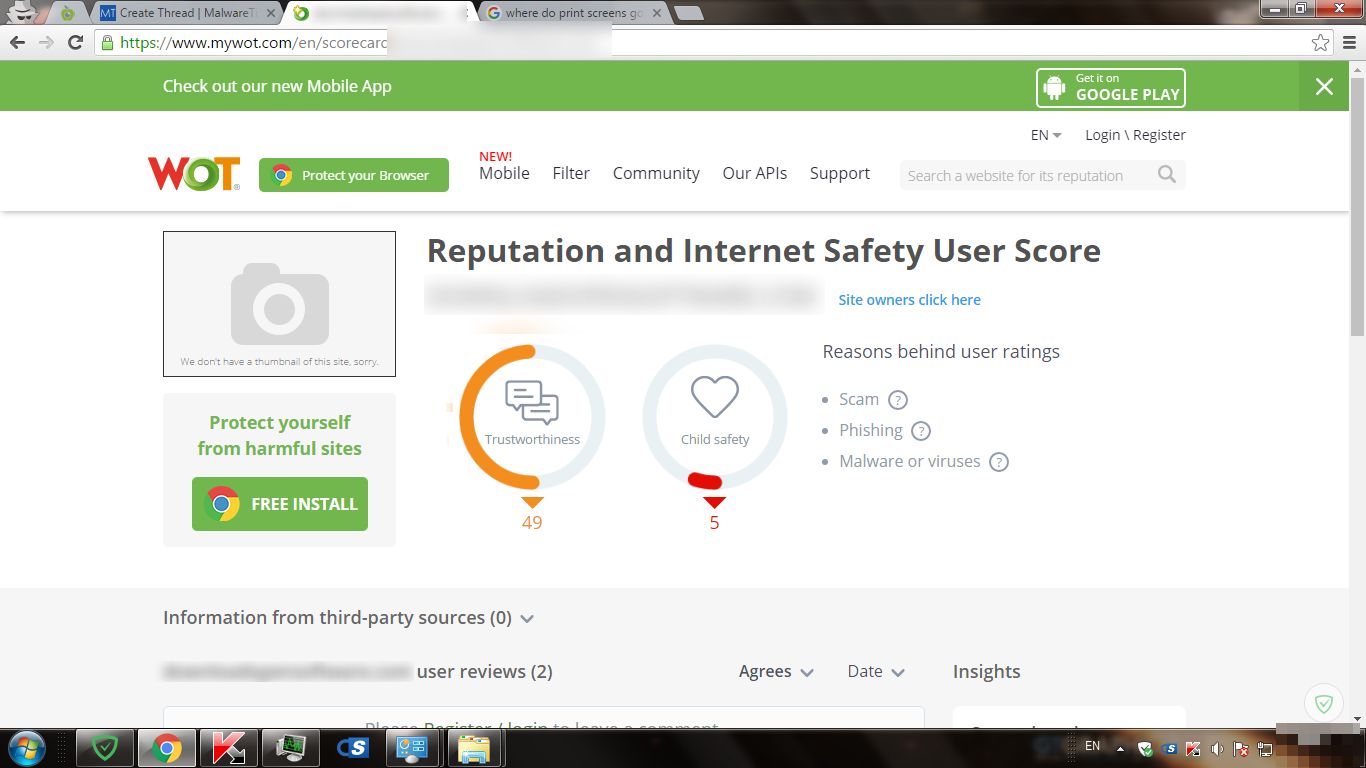Click the green shield badge on the page
Screen dimensions: 1366x768
1324,704
